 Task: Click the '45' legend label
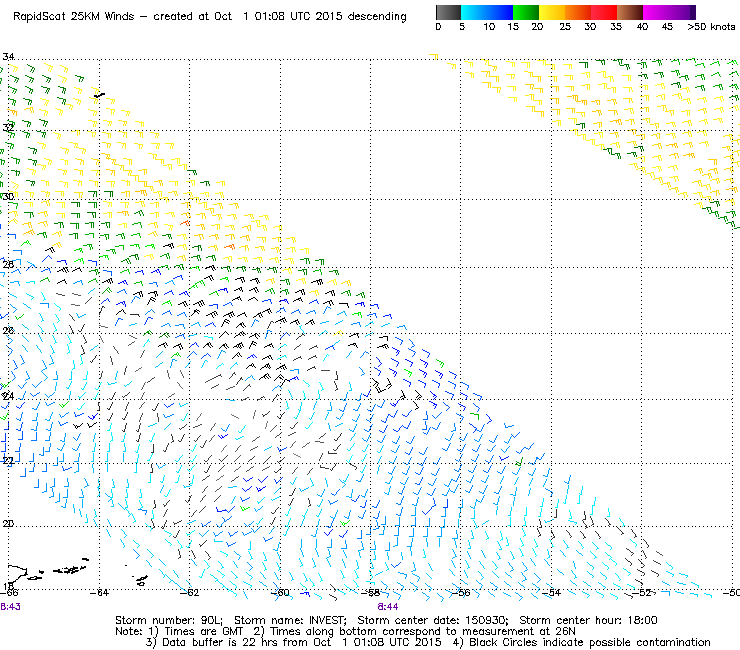pyautogui.click(x=667, y=27)
